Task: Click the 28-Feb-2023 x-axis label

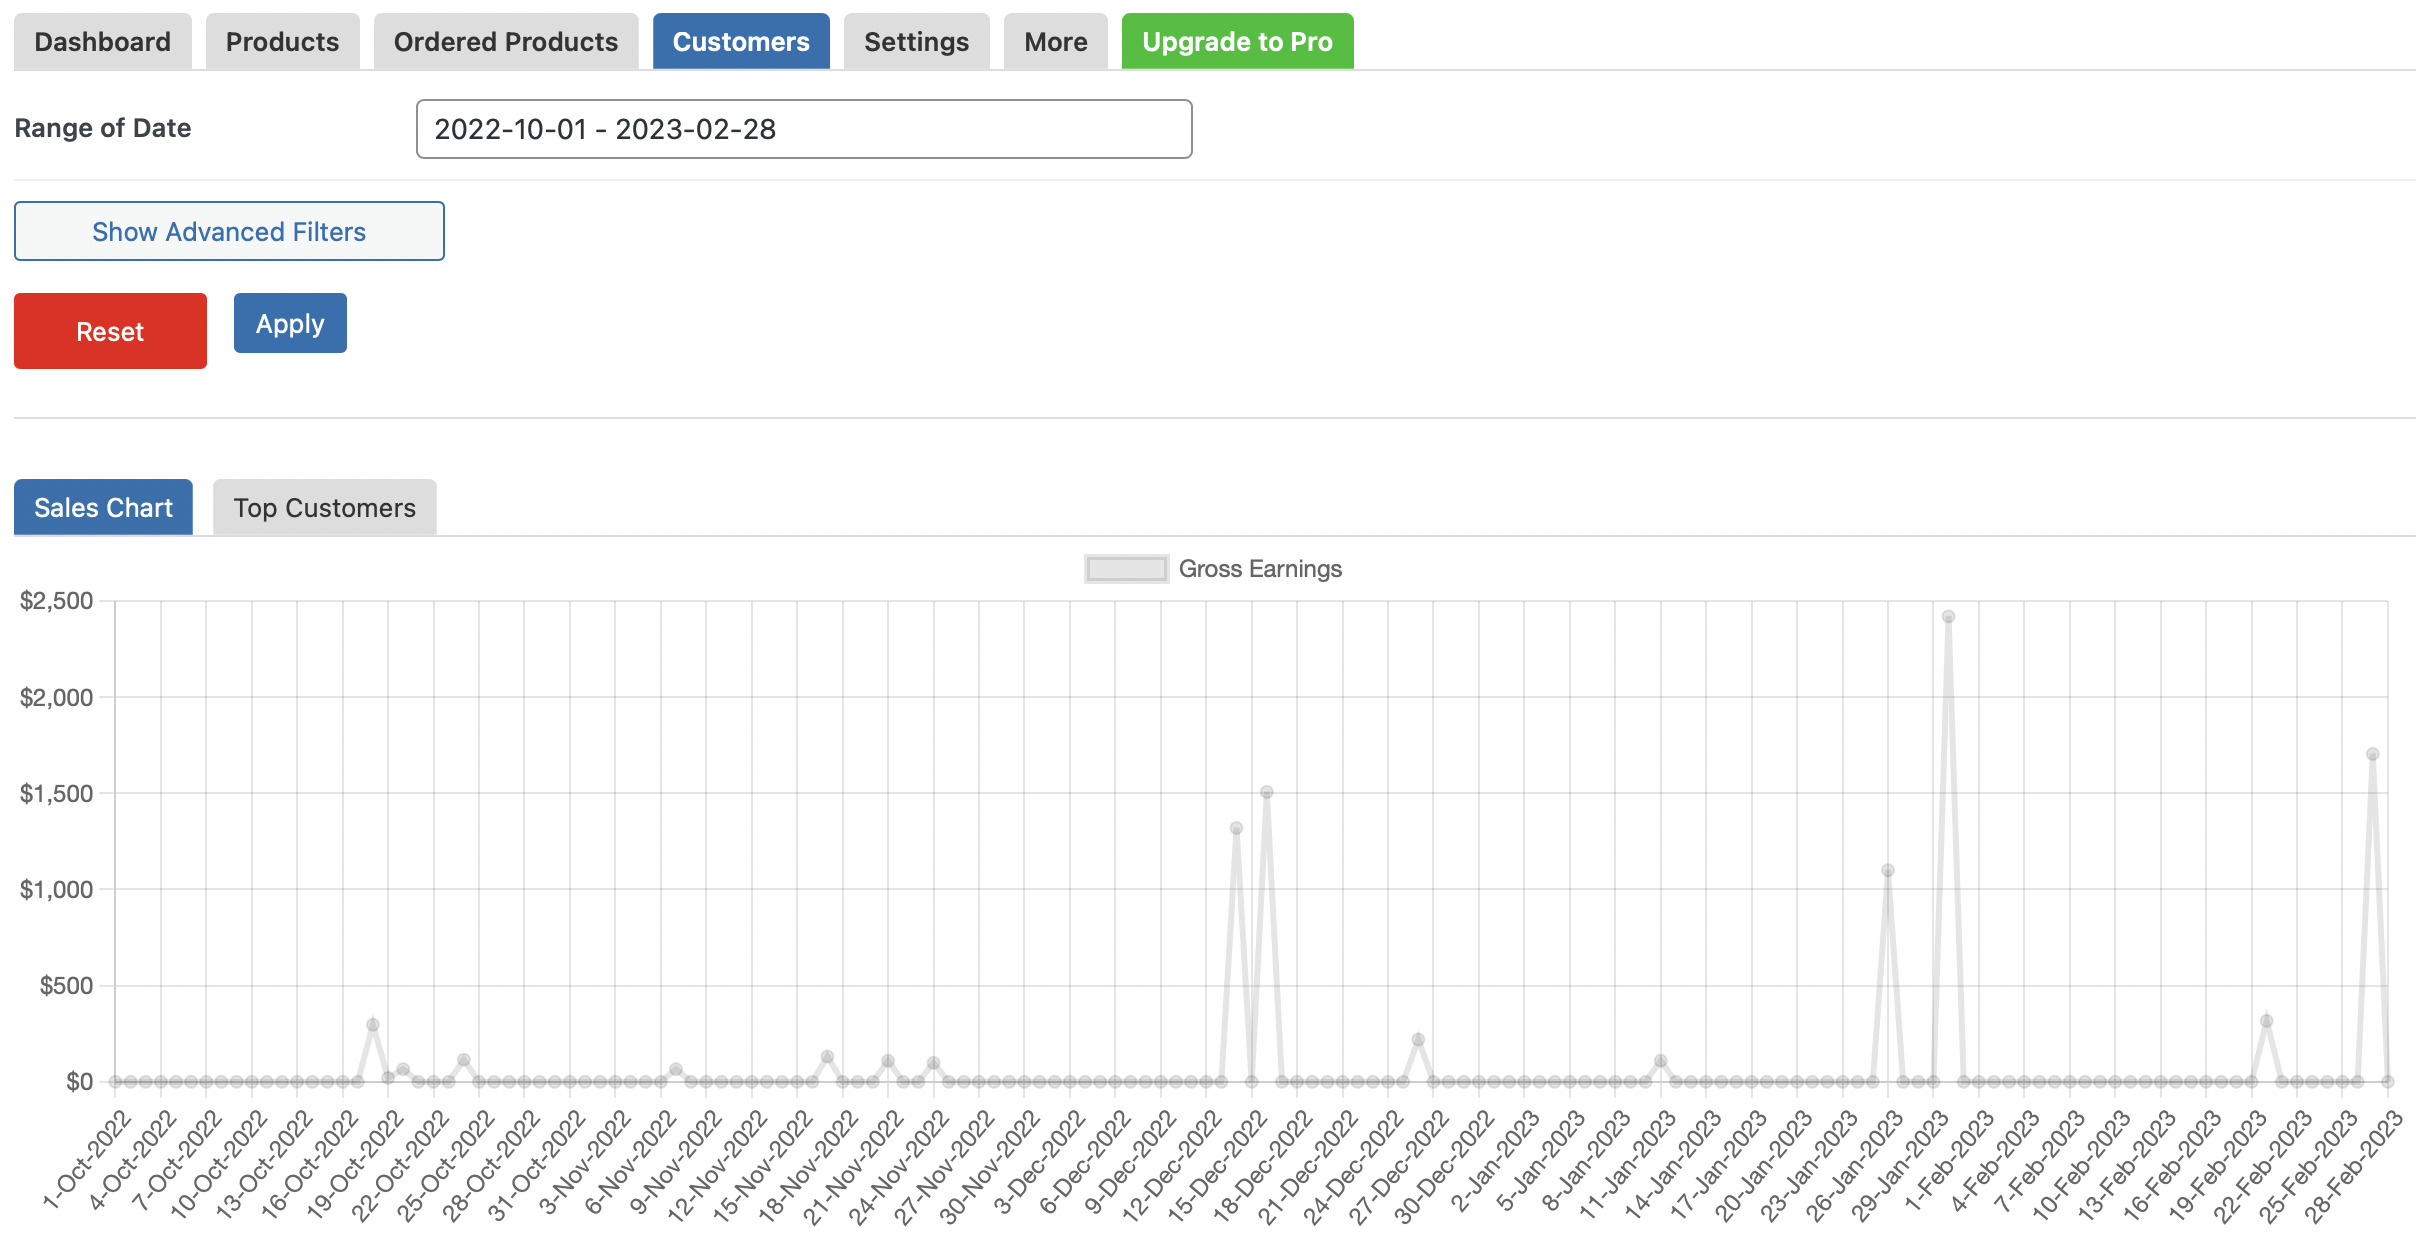Action: click(x=2353, y=1166)
